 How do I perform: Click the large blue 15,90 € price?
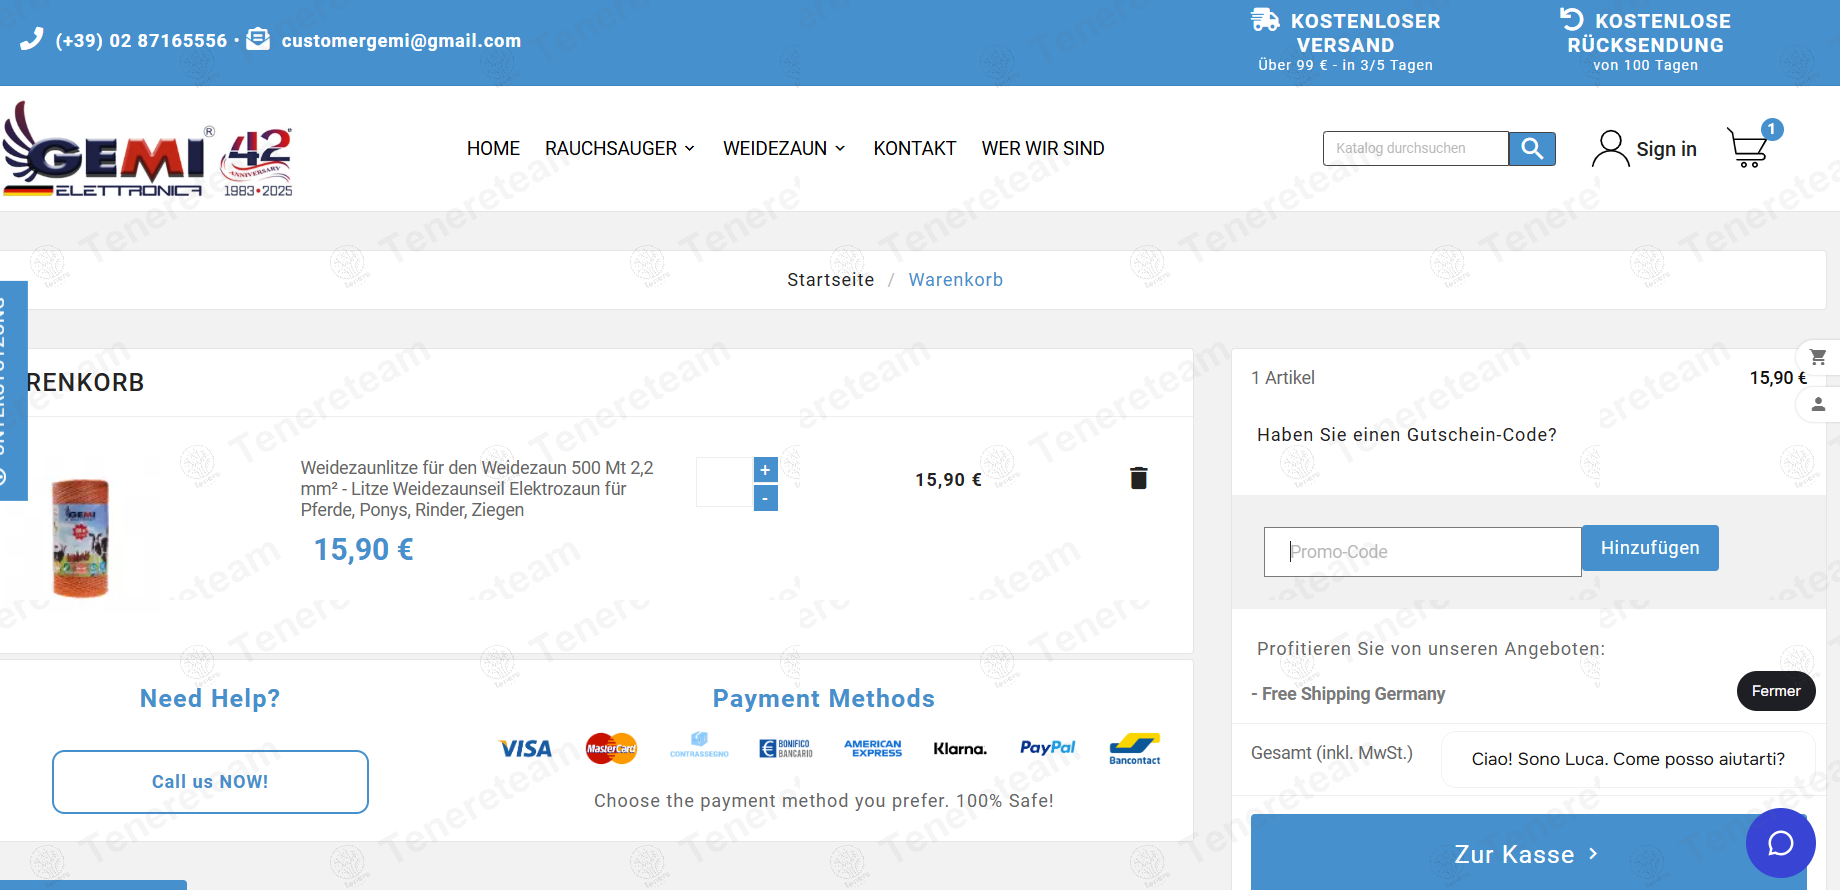(x=364, y=549)
